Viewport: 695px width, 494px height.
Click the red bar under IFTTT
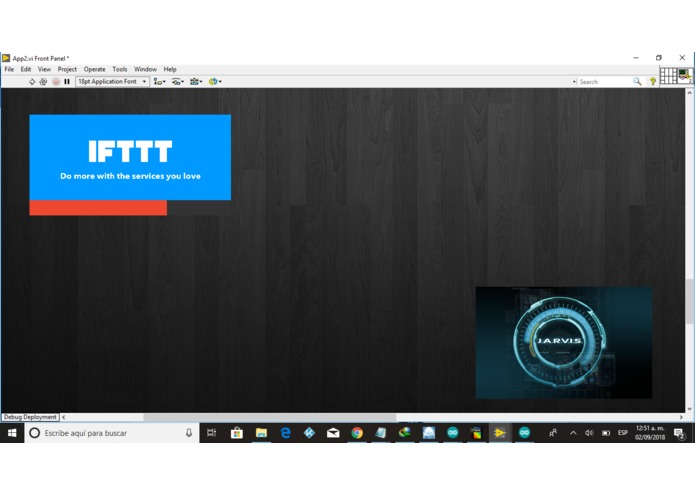(98, 208)
